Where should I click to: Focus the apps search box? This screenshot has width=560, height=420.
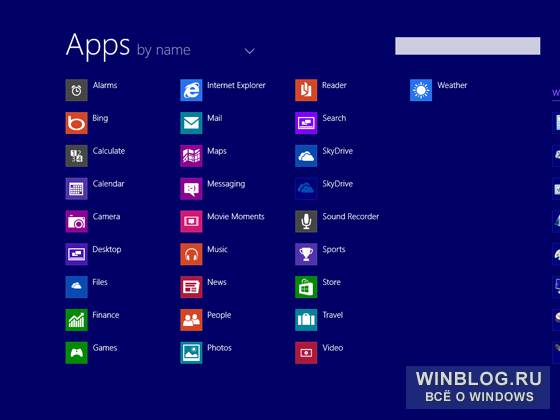468,46
